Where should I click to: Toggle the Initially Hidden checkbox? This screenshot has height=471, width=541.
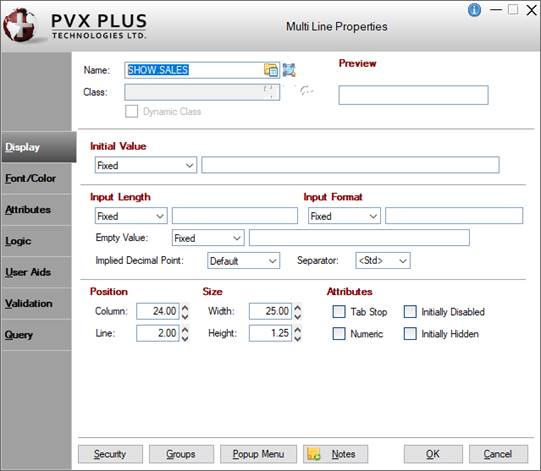tap(410, 334)
